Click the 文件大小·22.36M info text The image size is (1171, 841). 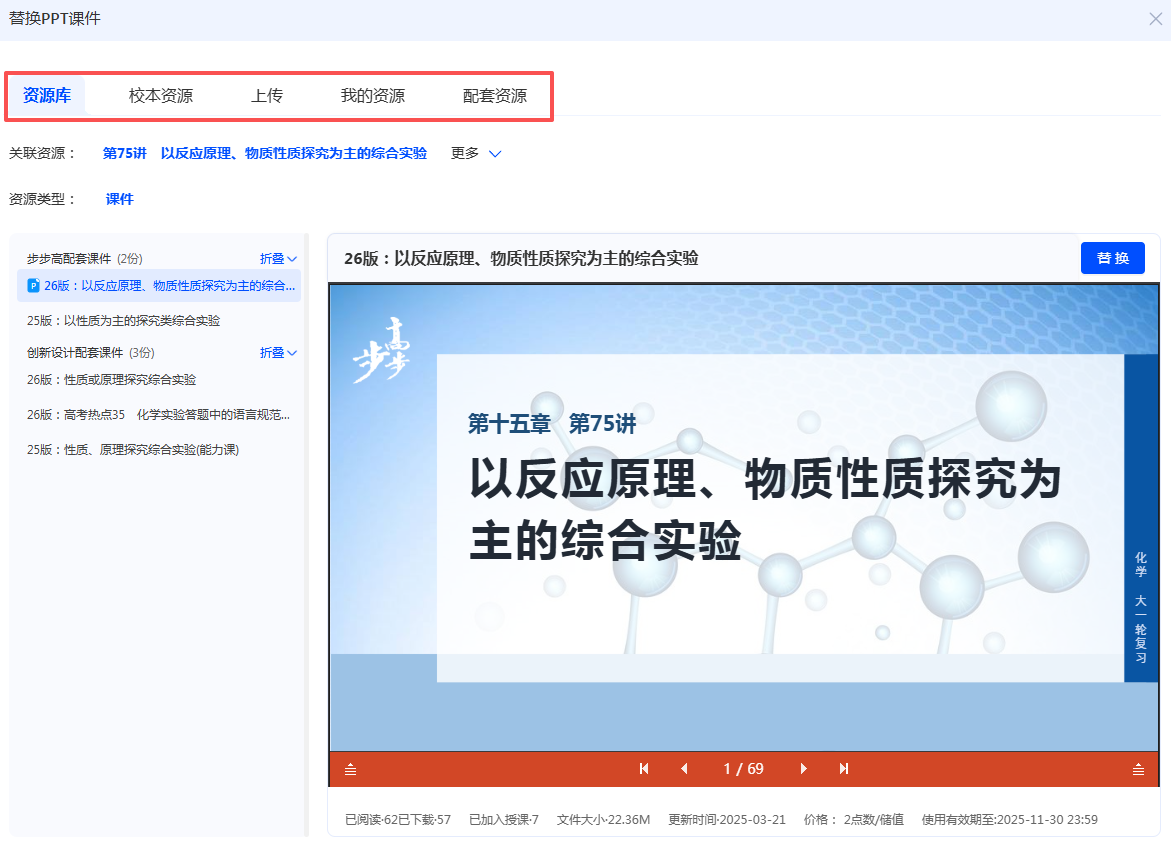pyautogui.click(x=603, y=819)
